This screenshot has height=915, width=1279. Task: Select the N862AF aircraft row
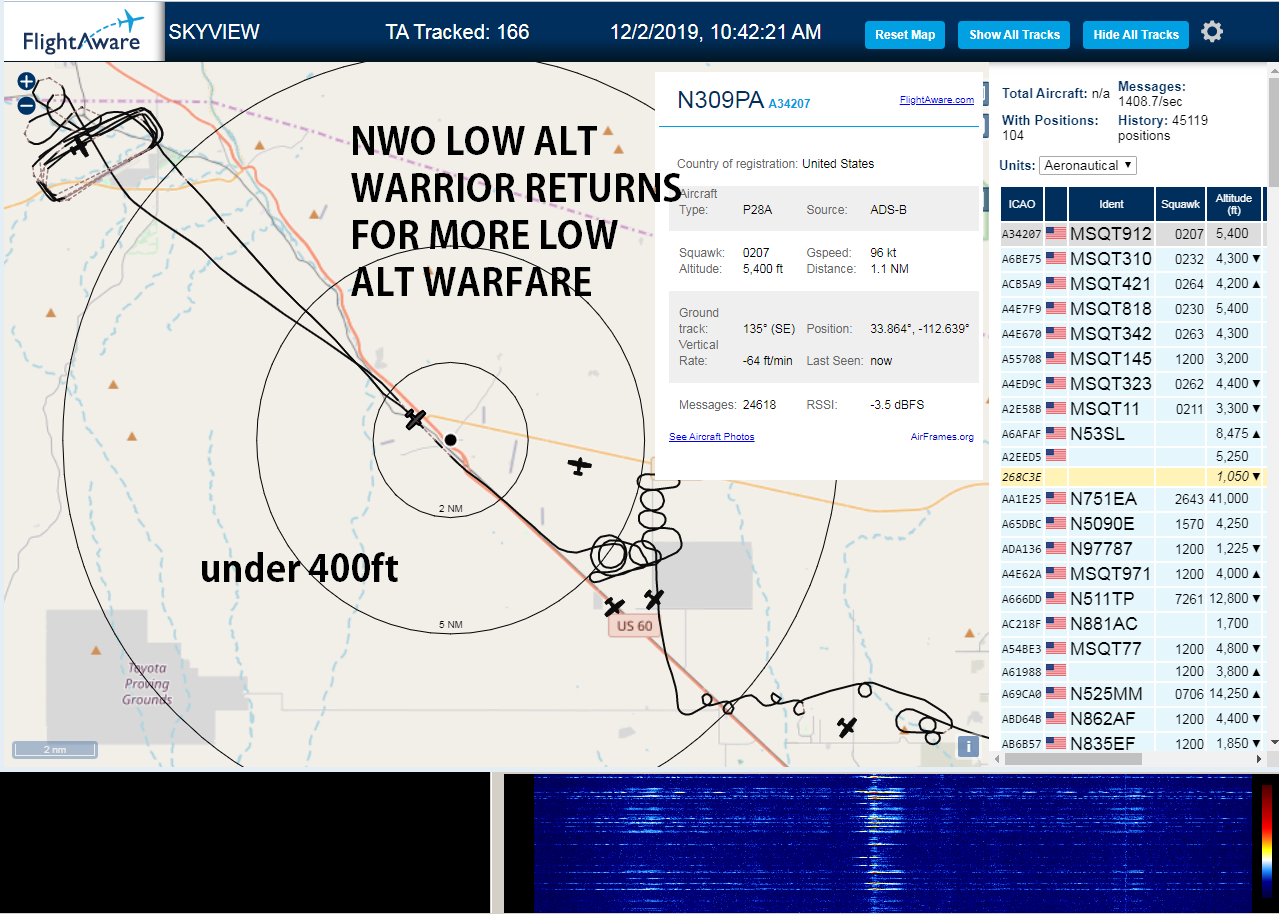[1132, 719]
